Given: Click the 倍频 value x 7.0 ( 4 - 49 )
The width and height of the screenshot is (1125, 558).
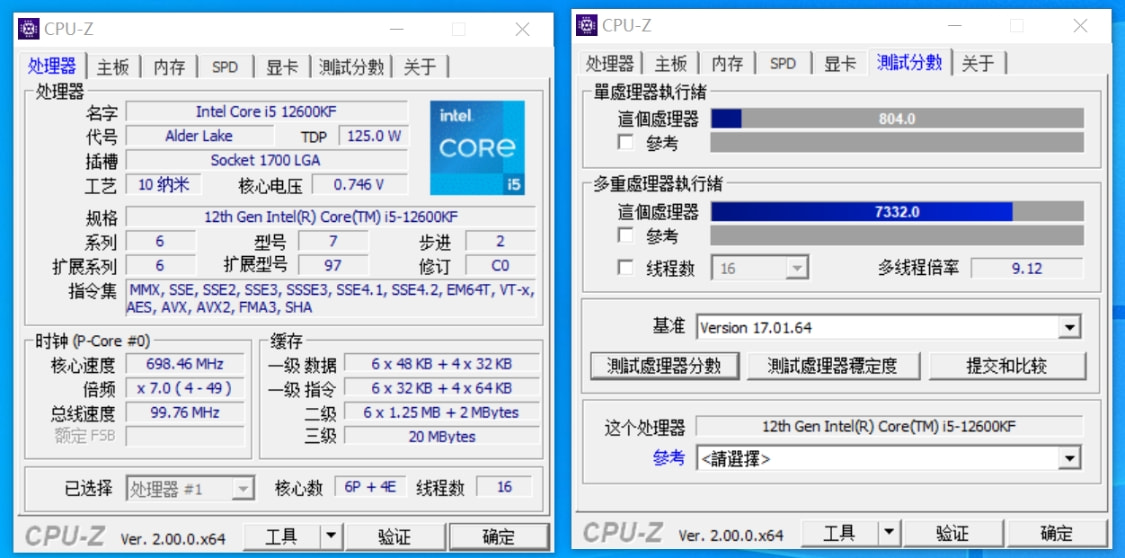Looking at the screenshot, I should click(x=185, y=388).
